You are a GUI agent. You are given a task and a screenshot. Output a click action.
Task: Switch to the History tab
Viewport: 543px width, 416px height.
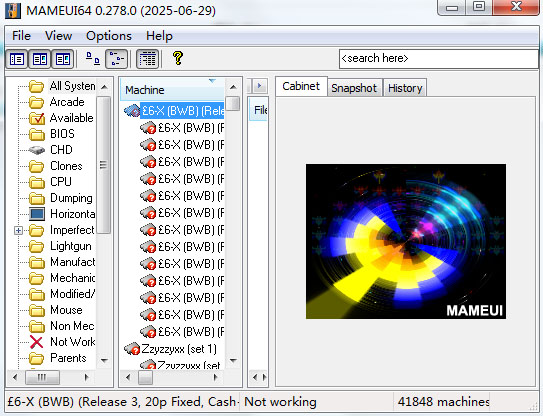(405, 88)
